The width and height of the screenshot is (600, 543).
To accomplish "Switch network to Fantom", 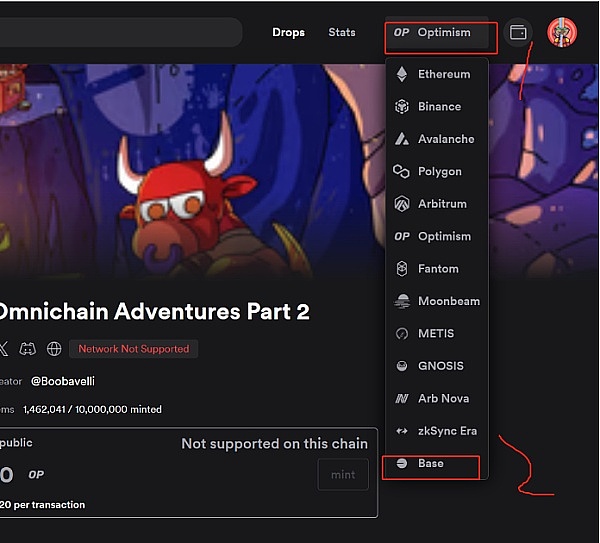I will click(x=437, y=269).
